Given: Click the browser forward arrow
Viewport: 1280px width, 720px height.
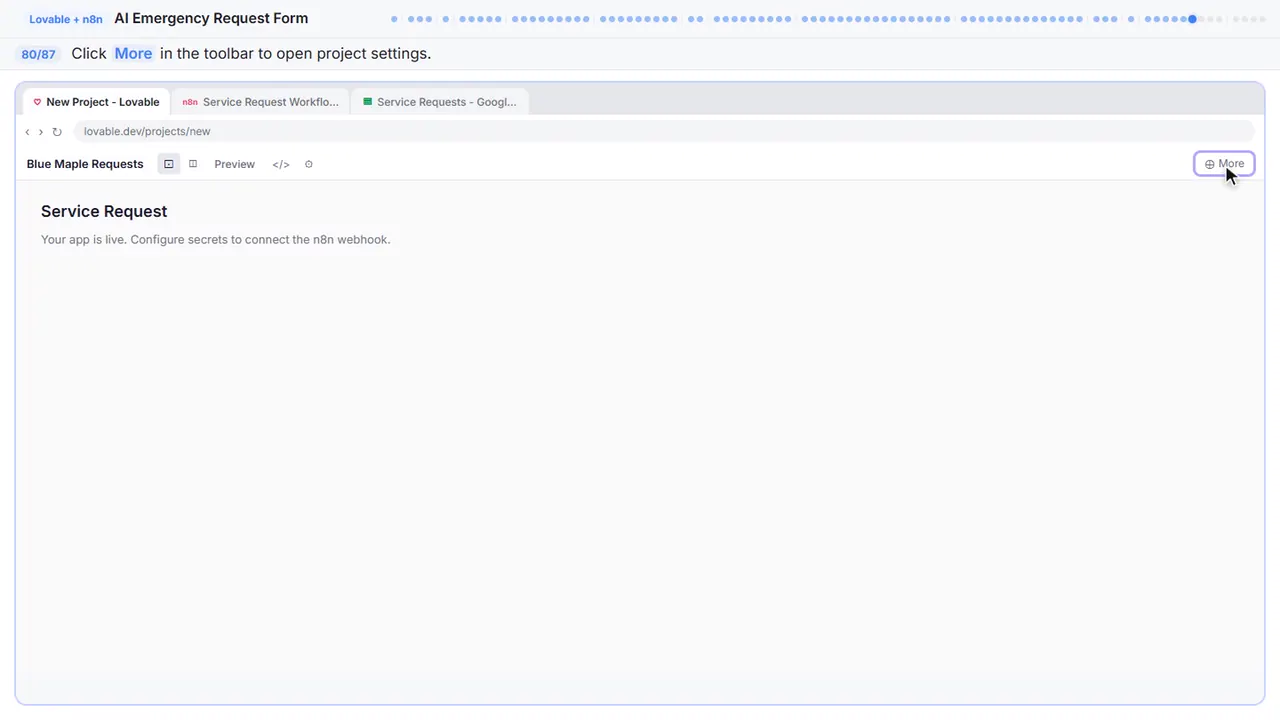Looking at the screenshot, I should pos(41,132).
